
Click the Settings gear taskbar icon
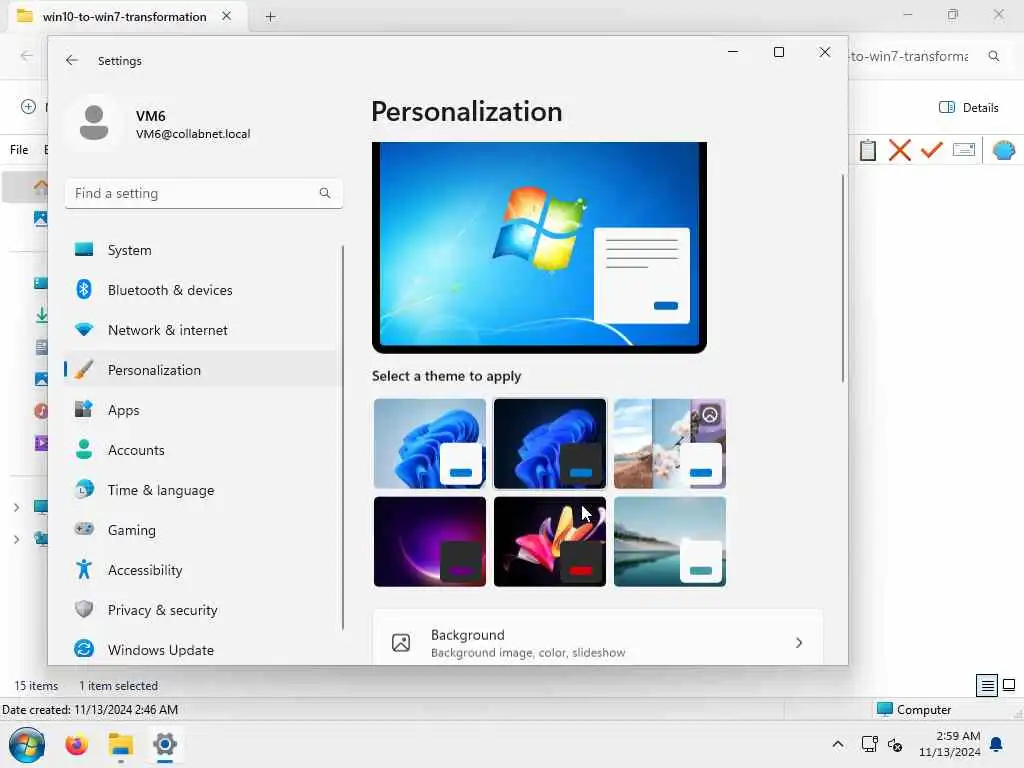click(165, 744)
